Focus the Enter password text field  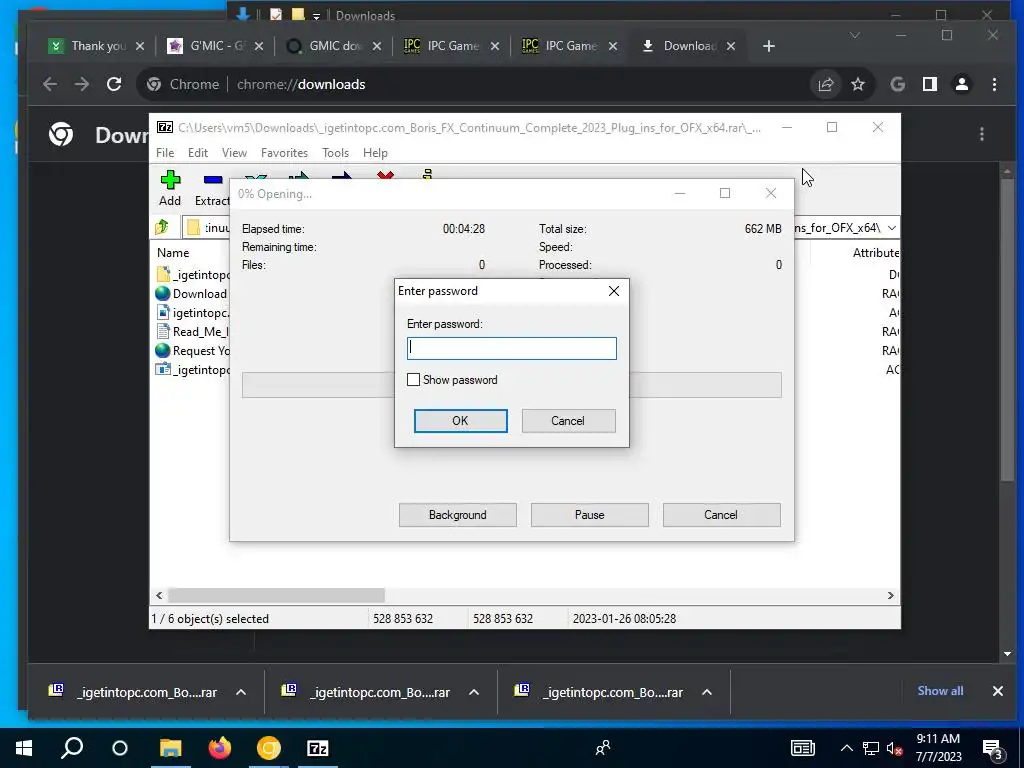(511, 348)
